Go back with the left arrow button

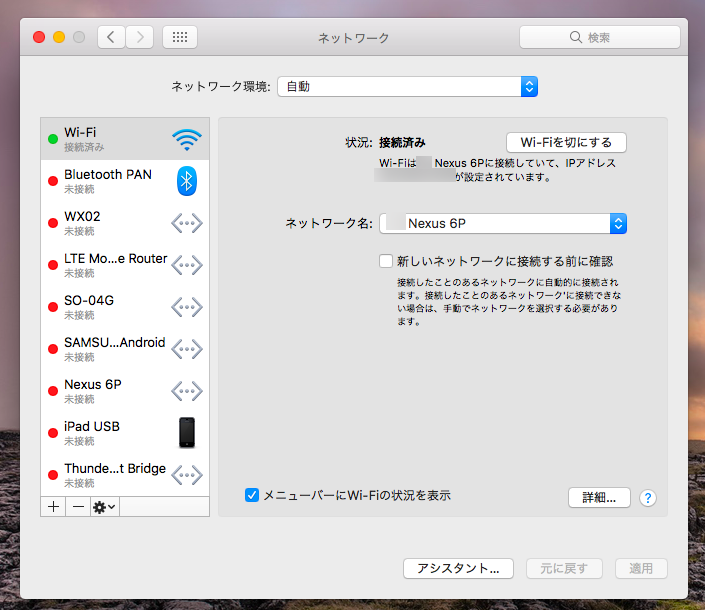pos(111,37)
